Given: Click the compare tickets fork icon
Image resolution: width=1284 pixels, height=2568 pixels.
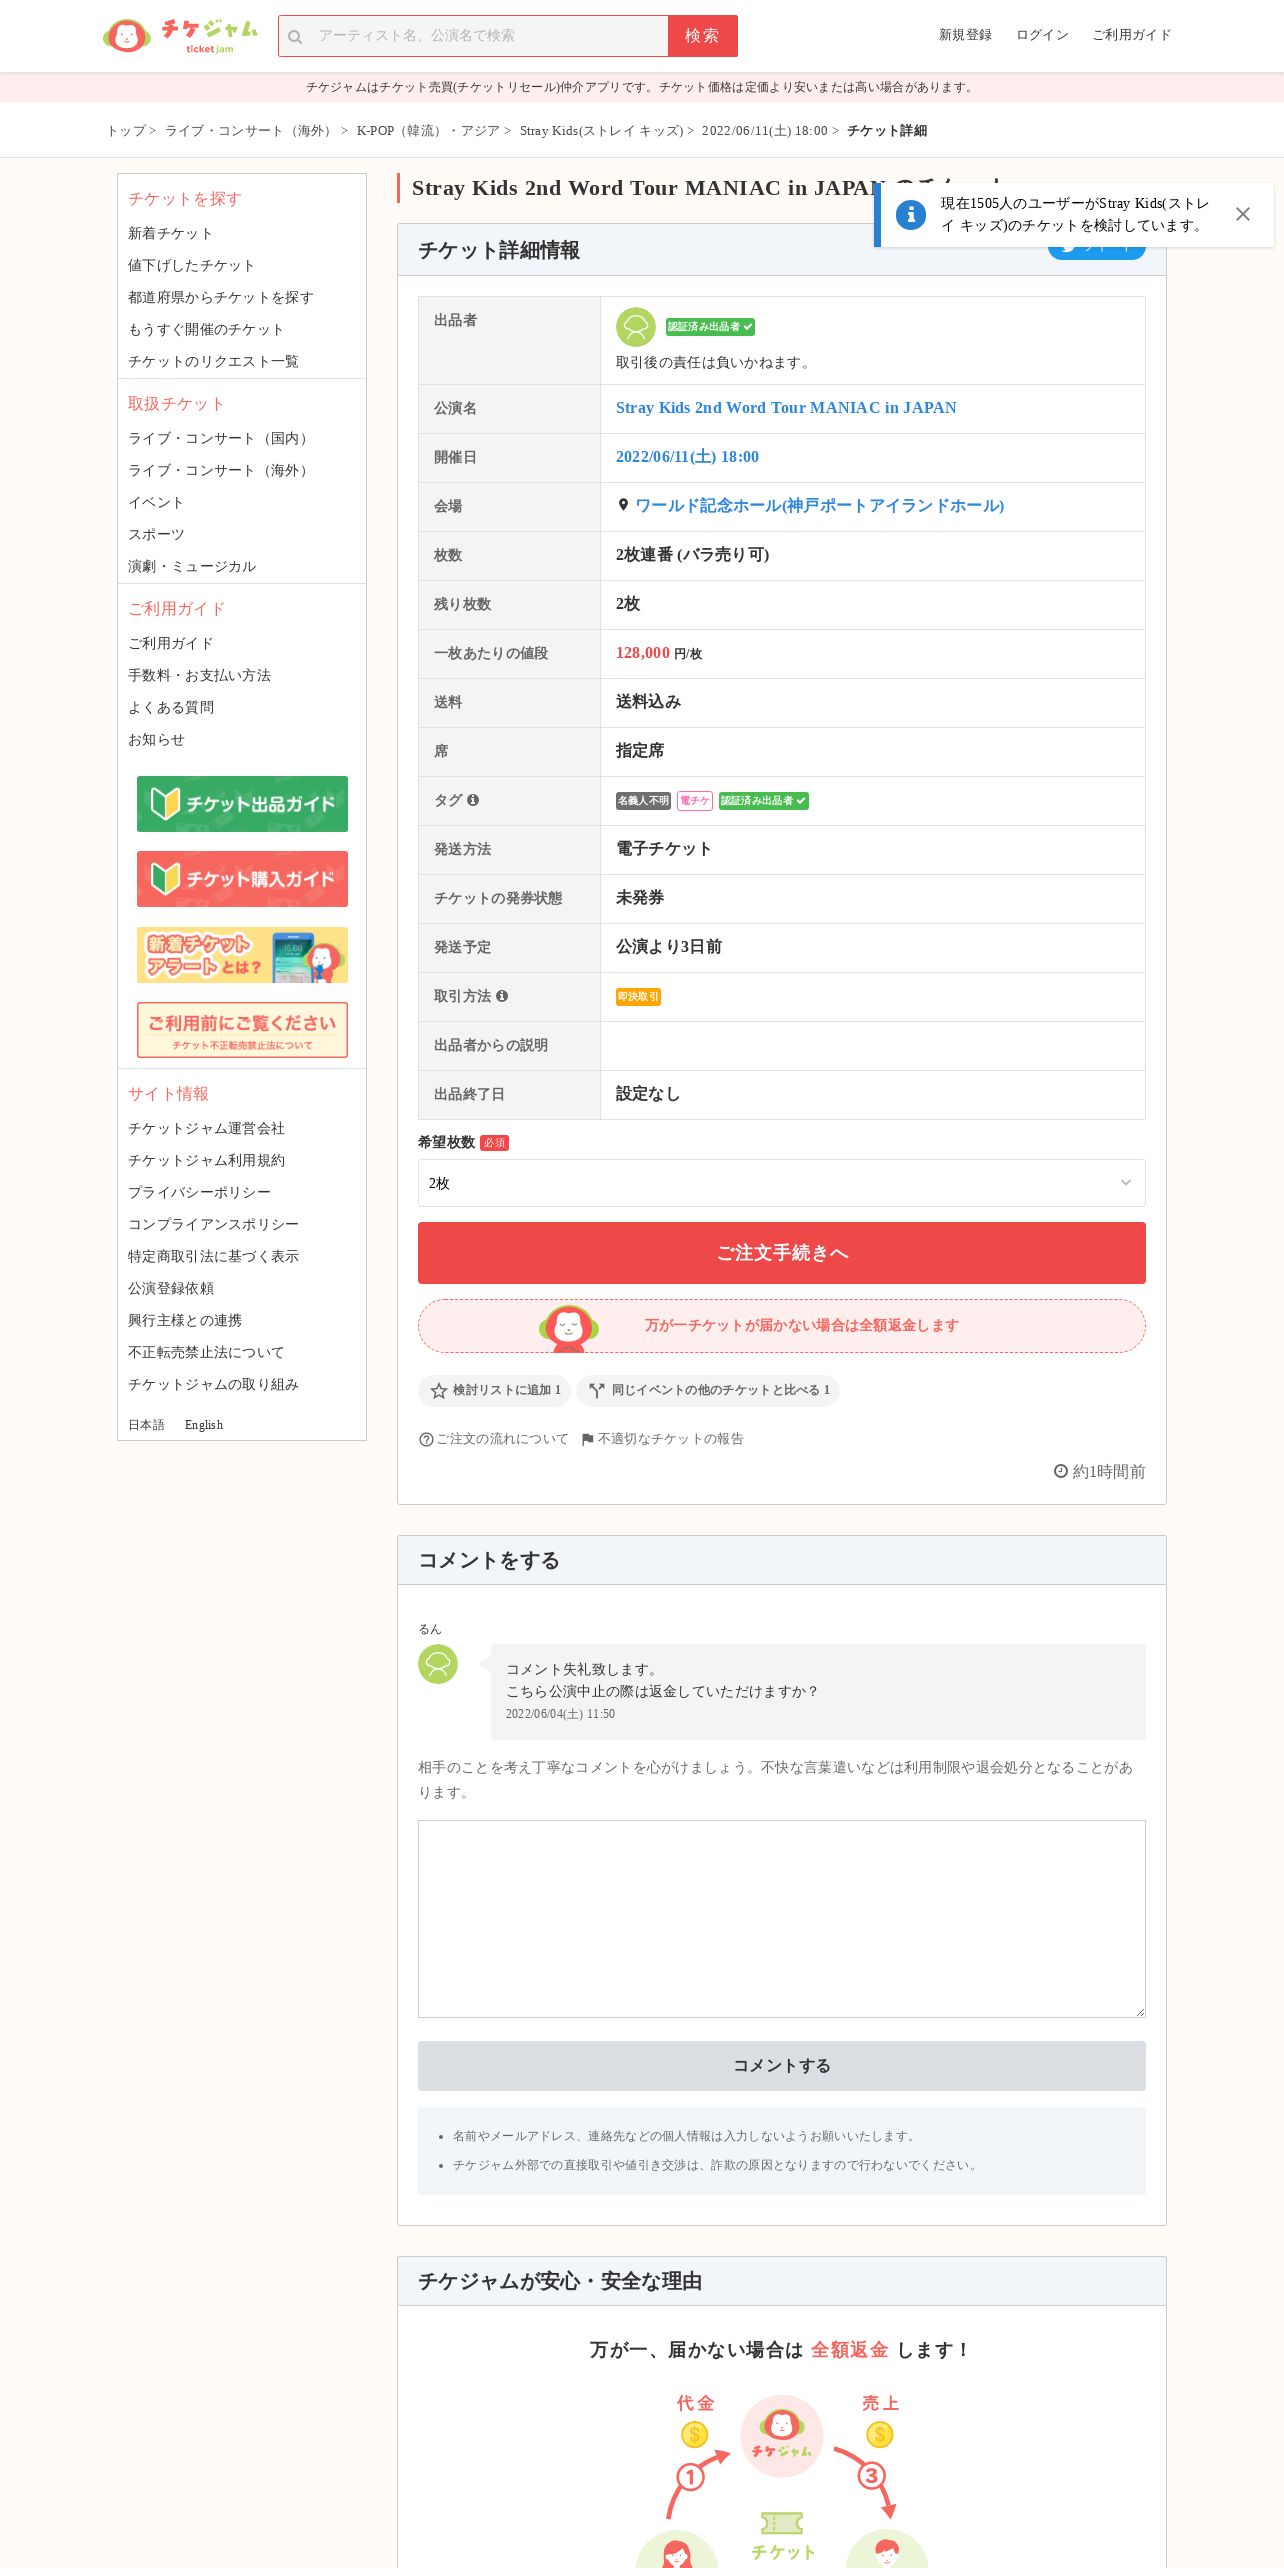Looking at the screenshot, I should pyautogui.click(x=597, y=1390).
